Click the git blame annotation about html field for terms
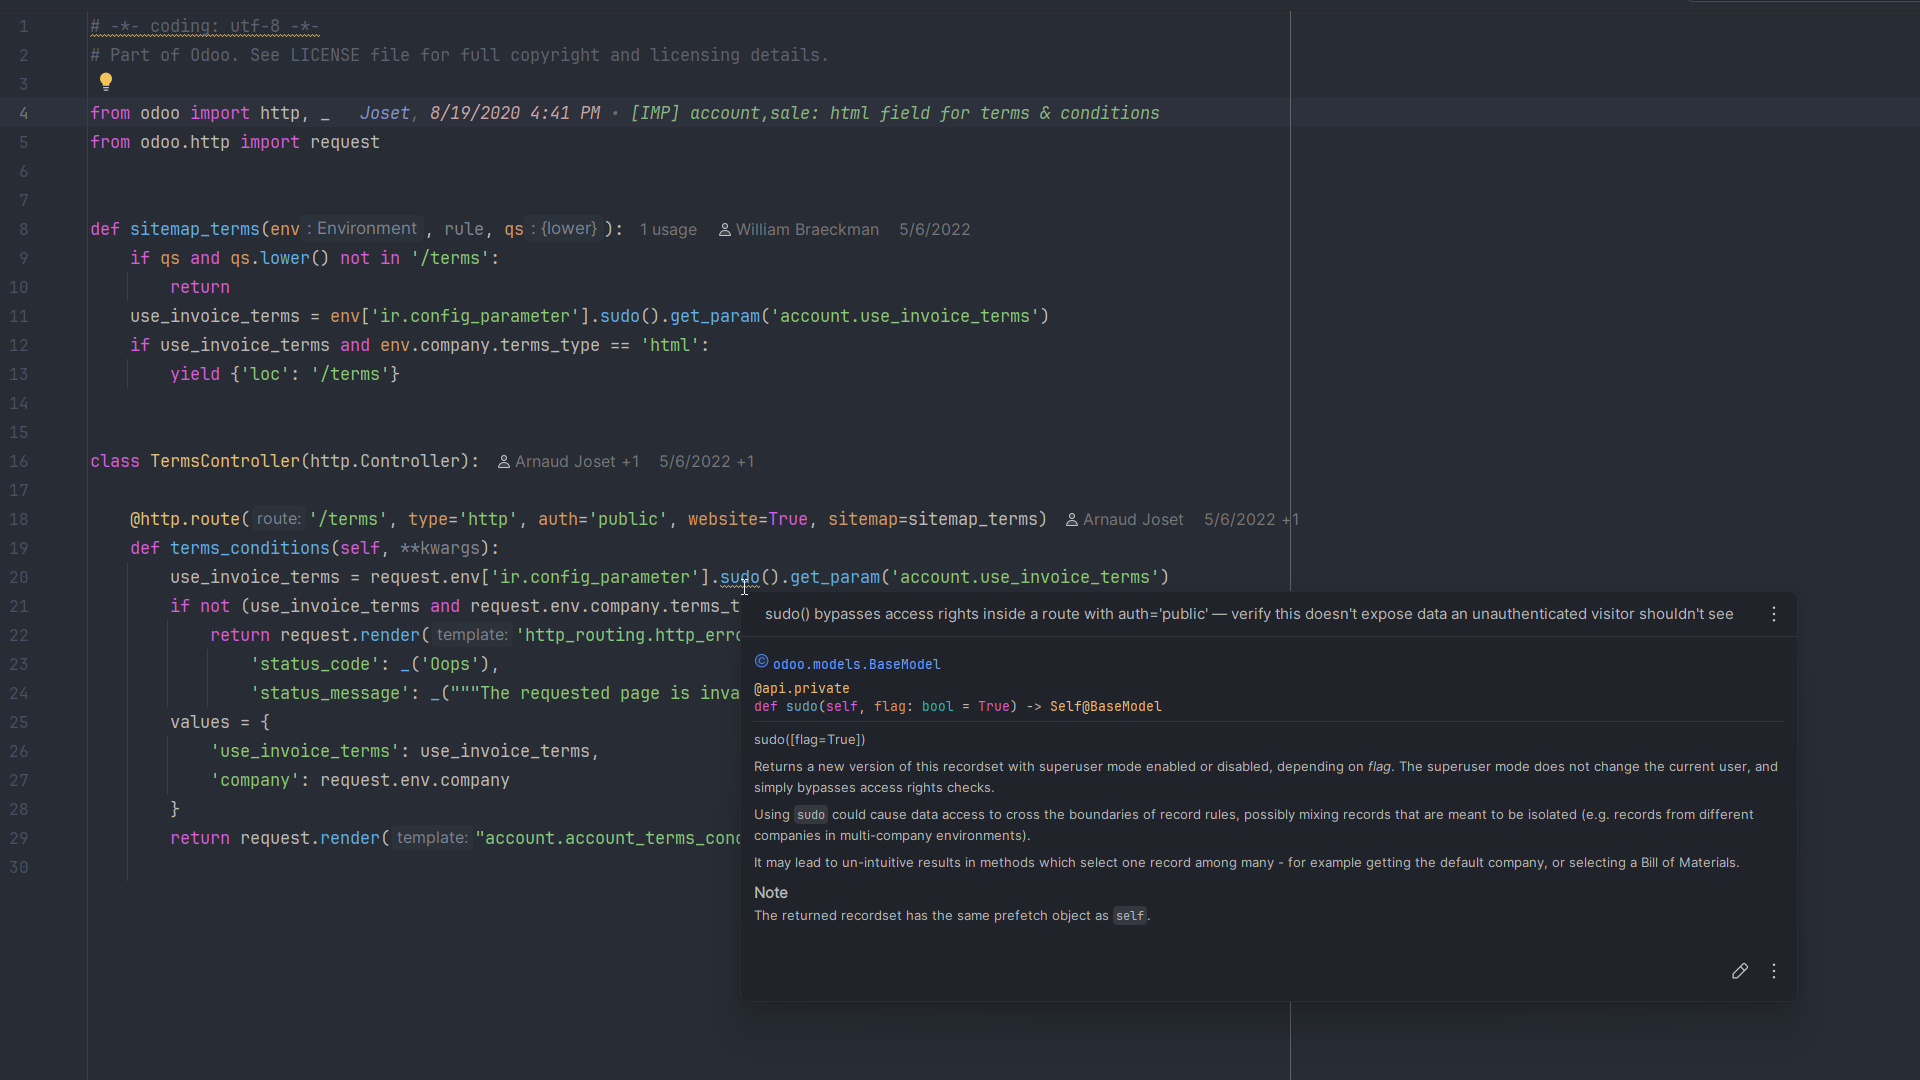This screenshot has width=1920, height=1080. [759, 113]
